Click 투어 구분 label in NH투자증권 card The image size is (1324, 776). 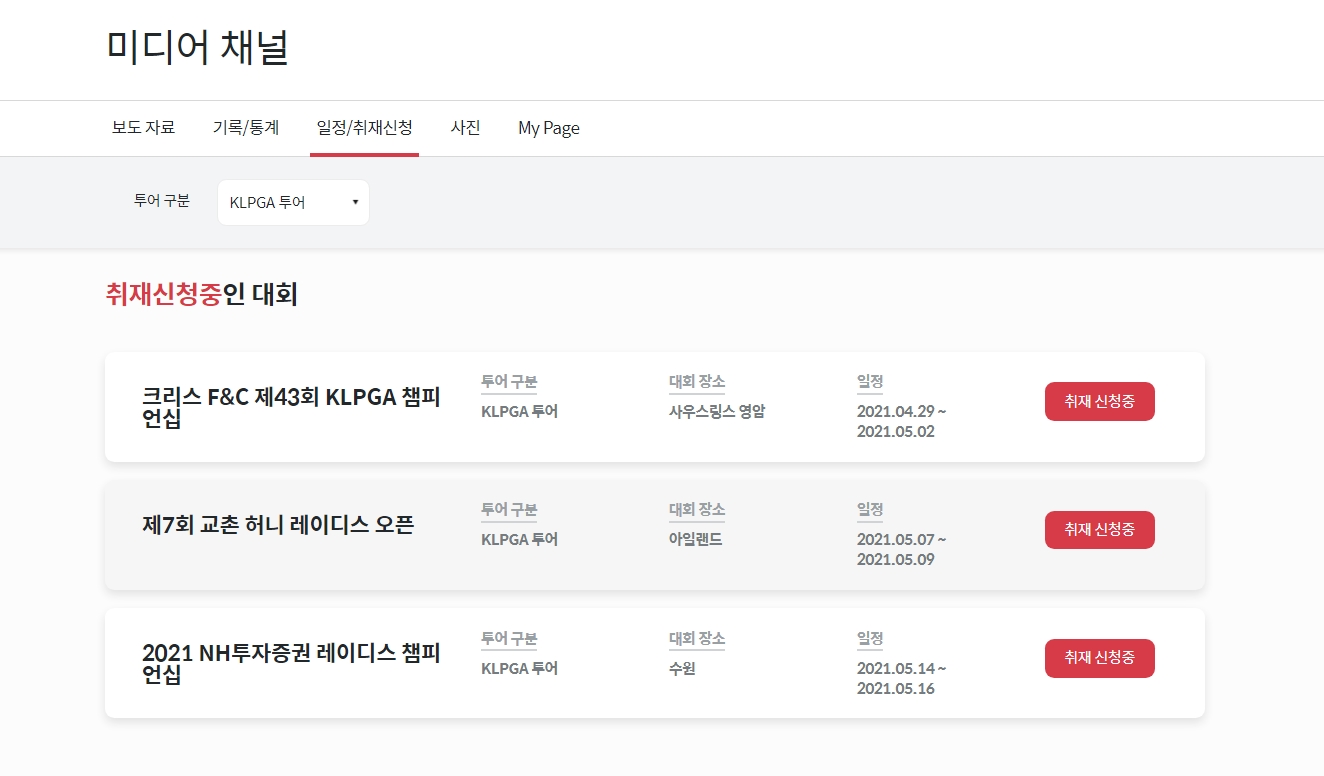coord(509,639)
